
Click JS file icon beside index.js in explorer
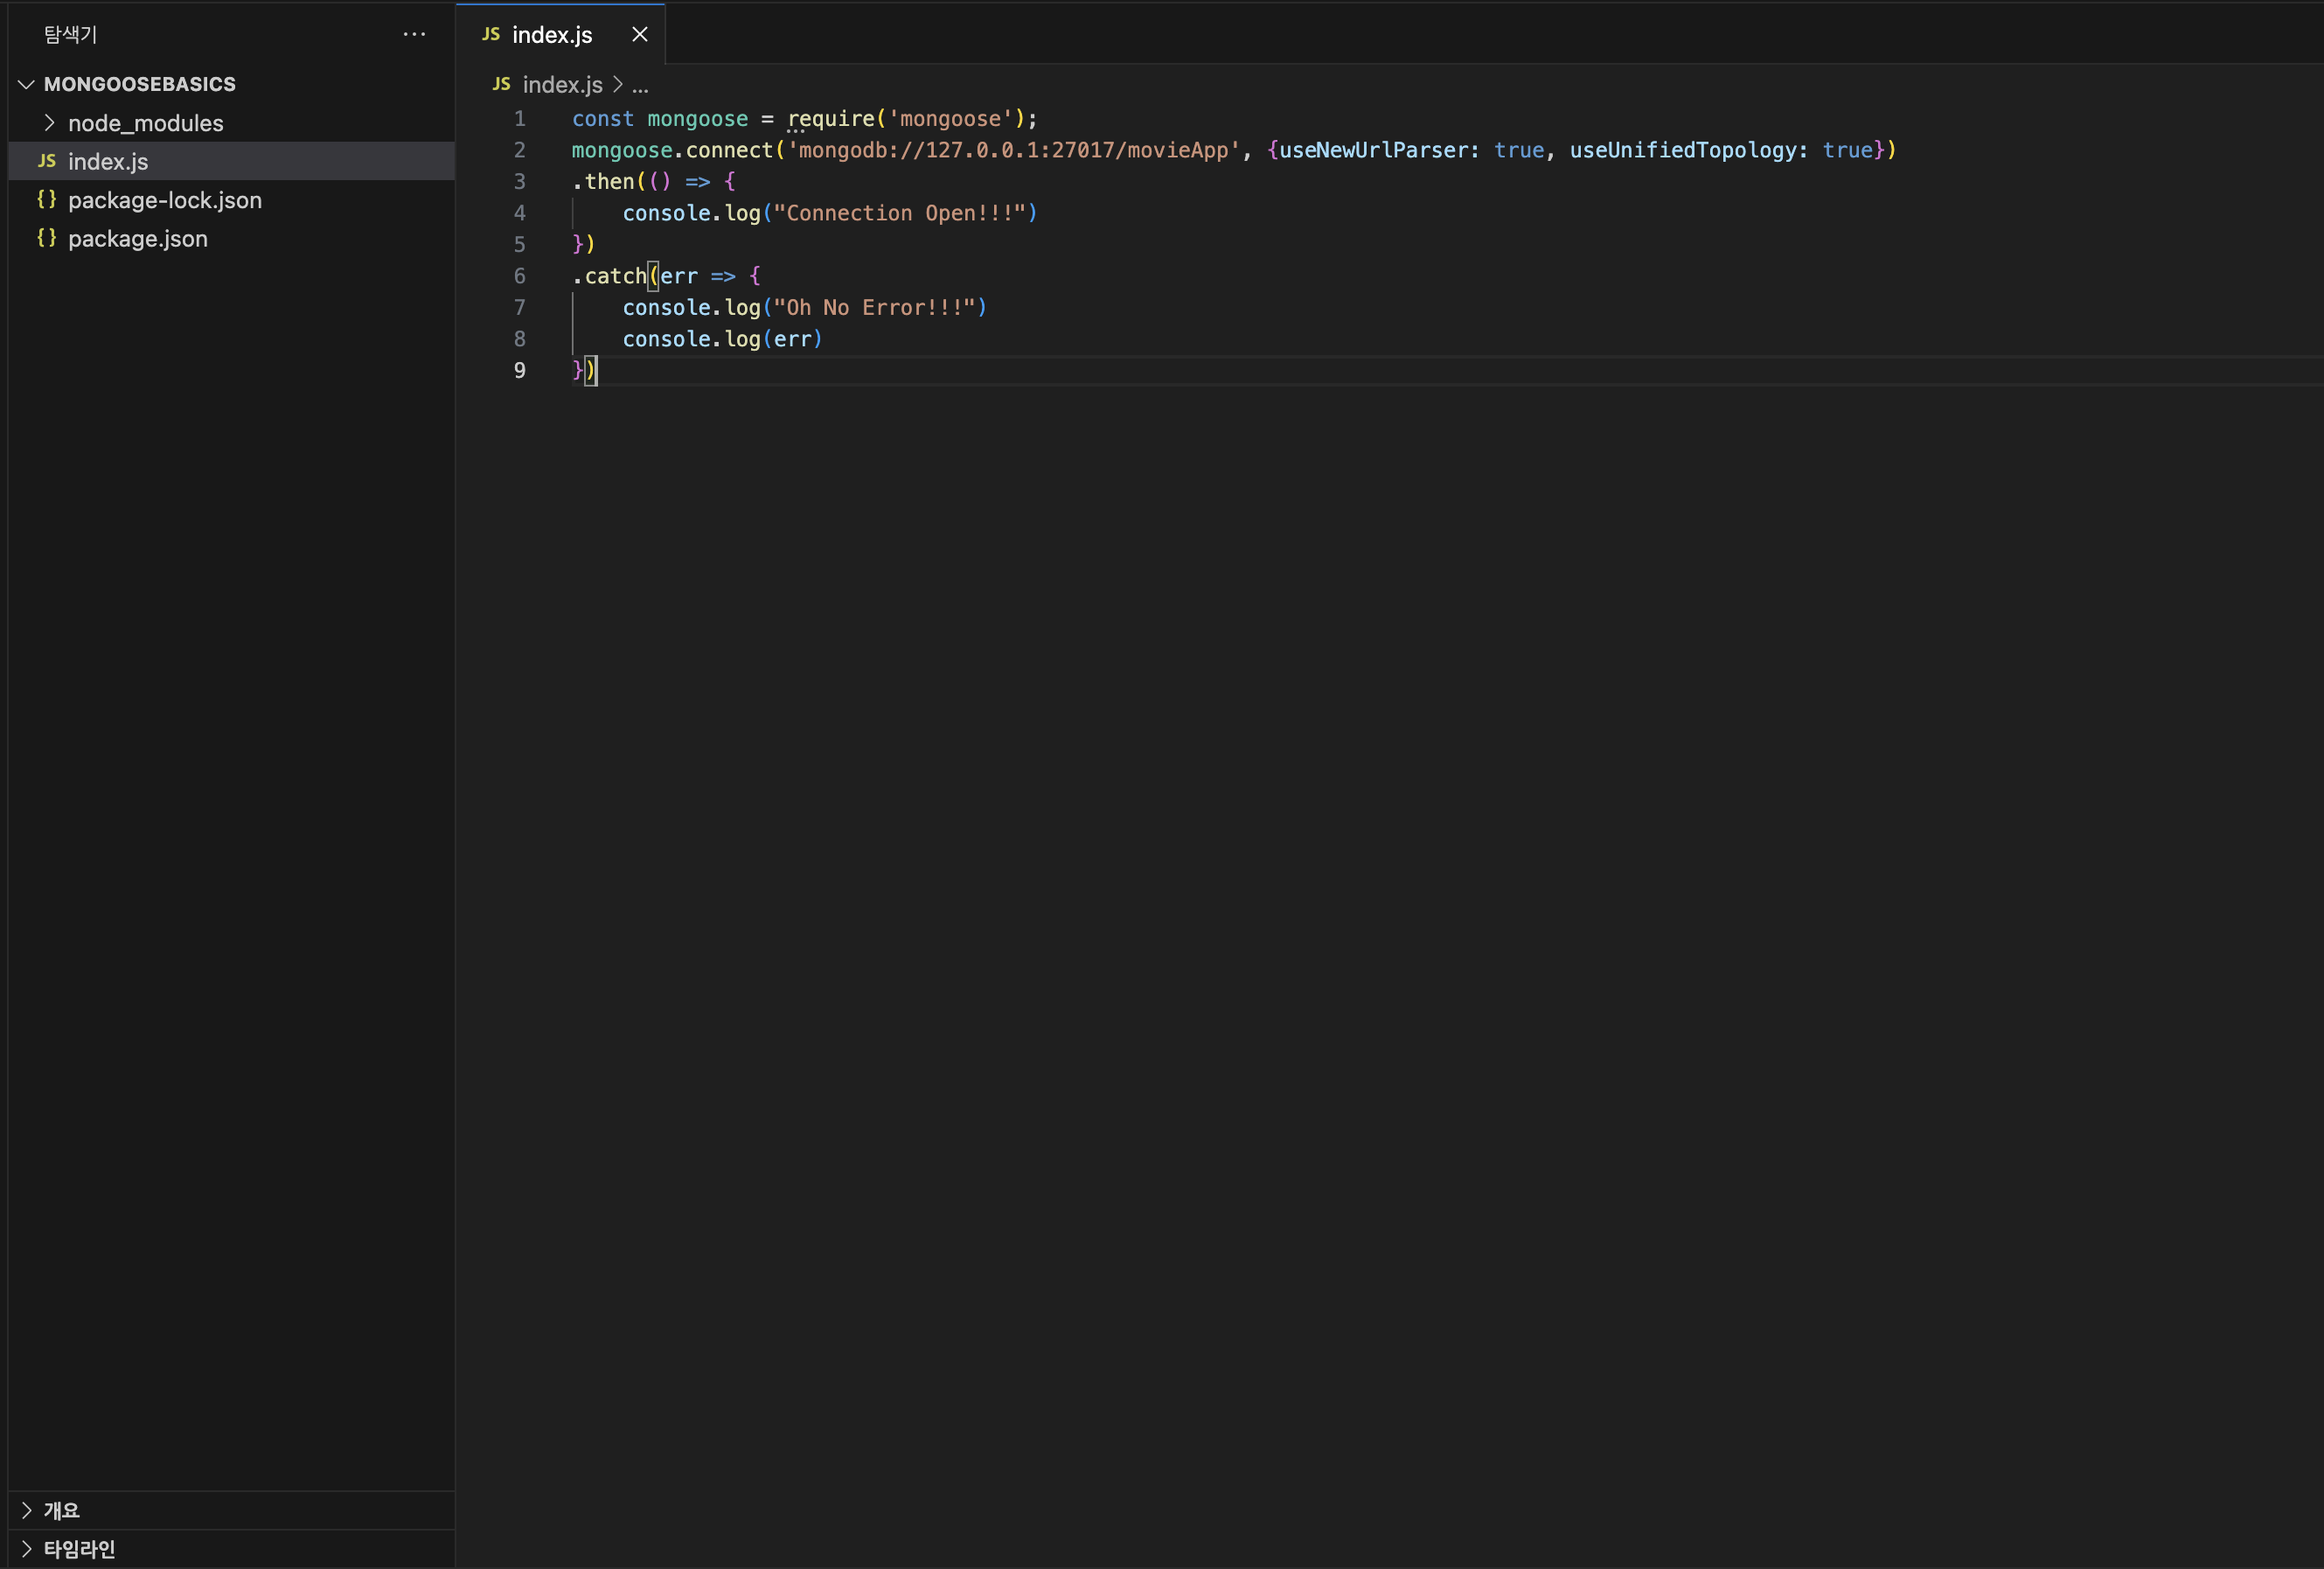[x=47, y=161]
